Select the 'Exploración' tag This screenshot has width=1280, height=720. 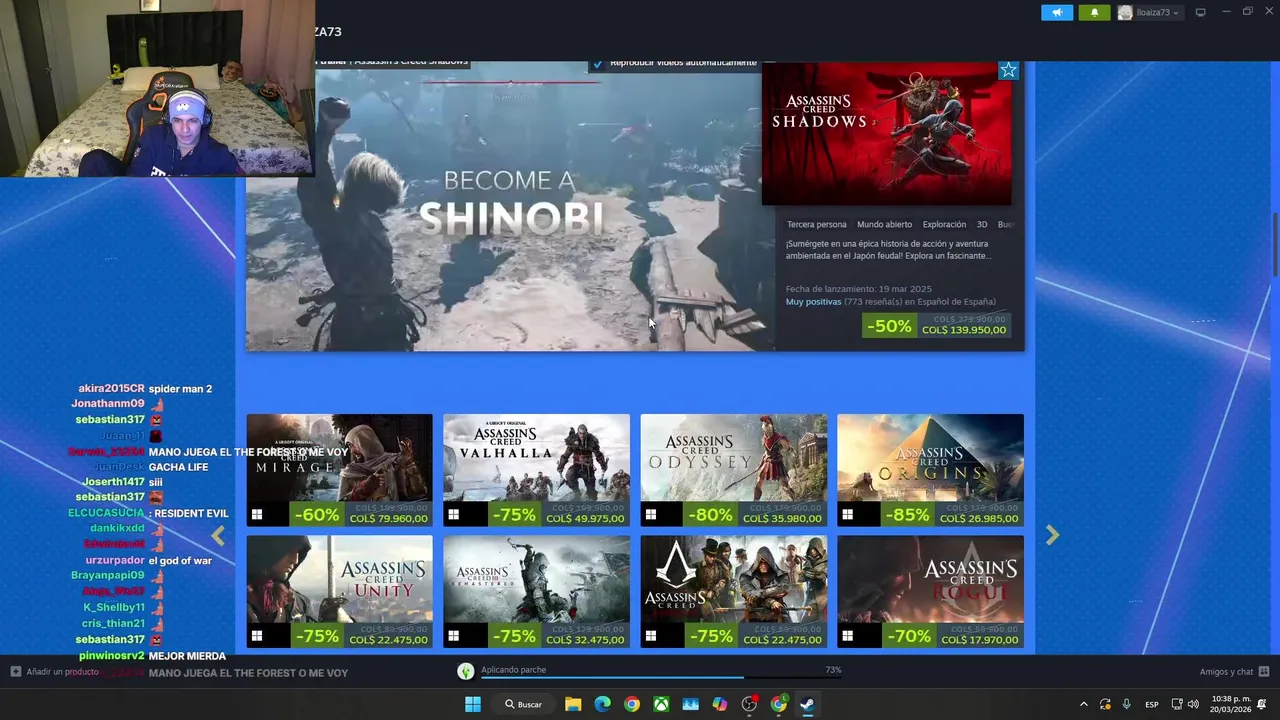[x=944, y=224]
